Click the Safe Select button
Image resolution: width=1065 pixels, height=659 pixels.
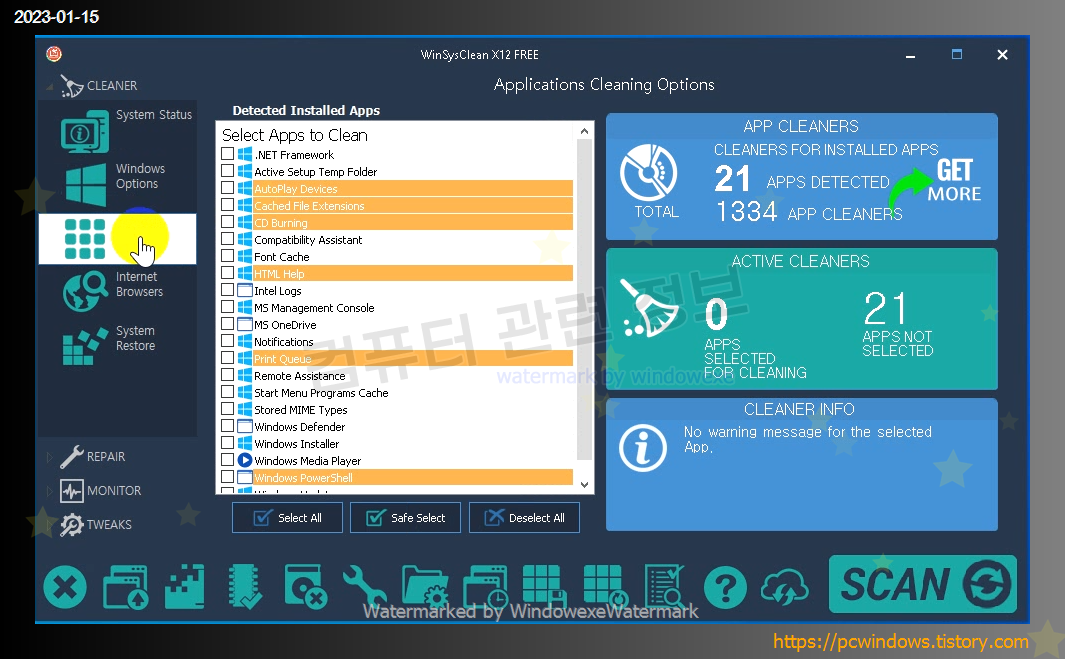point(405,518)
